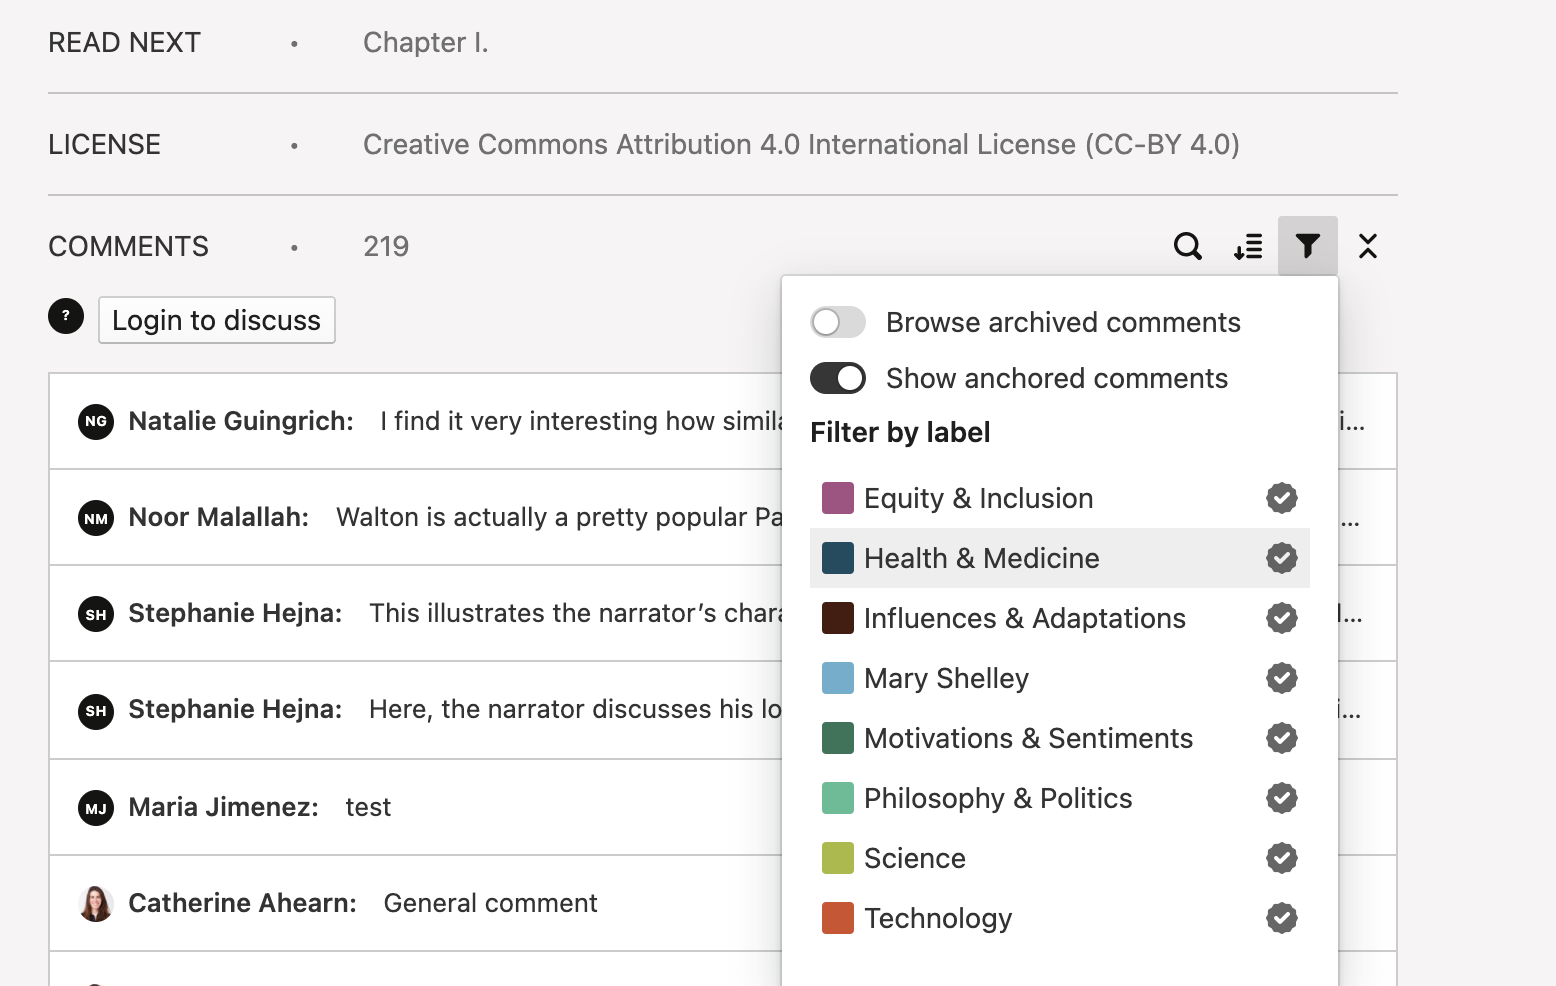This screenshot has width=1556, height=986.
Task: Click the Mary Shelley light blue swatch
Action: tap(838, 678)
